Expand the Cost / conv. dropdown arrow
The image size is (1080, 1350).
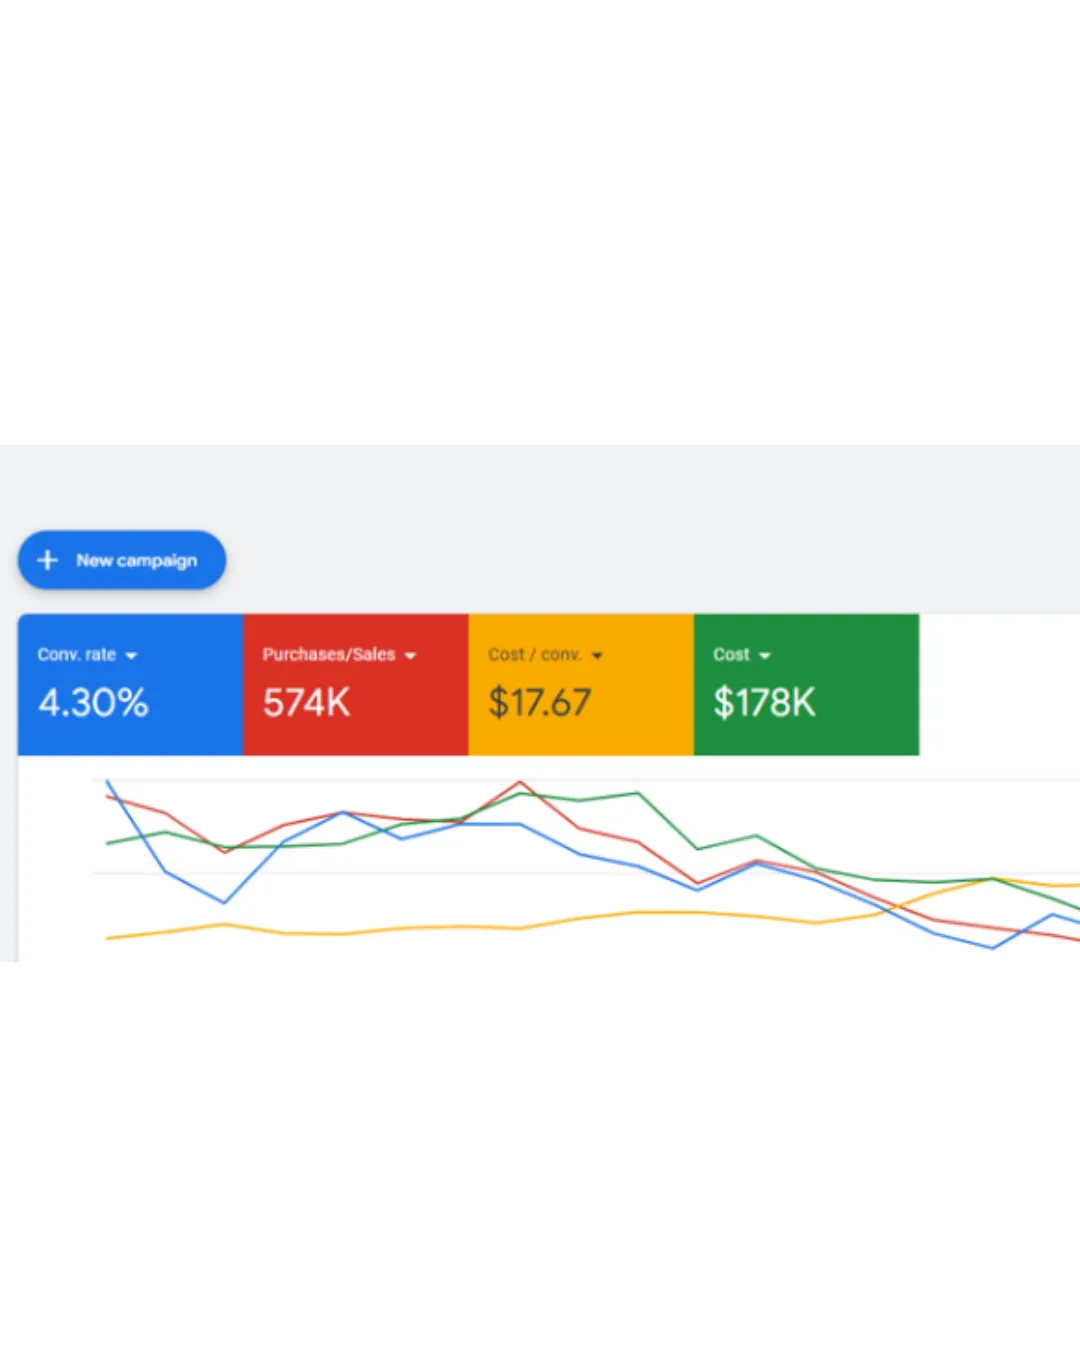click(x=597, y=656)
